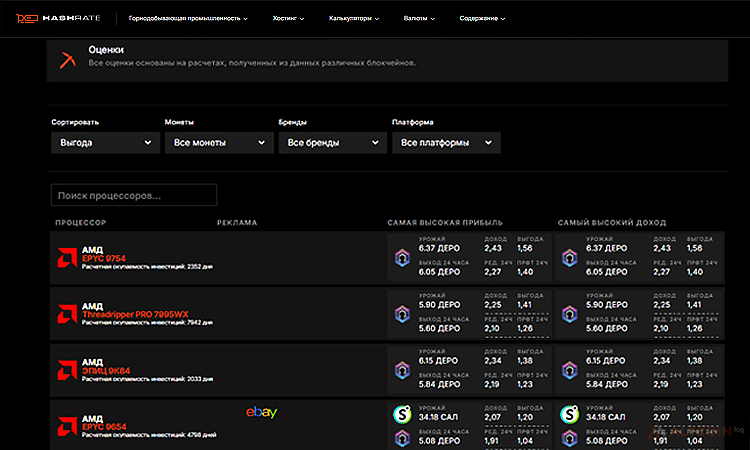Click Dero coin icon in ЭПИЦ 9K84 highest income cell

point(570,370)
